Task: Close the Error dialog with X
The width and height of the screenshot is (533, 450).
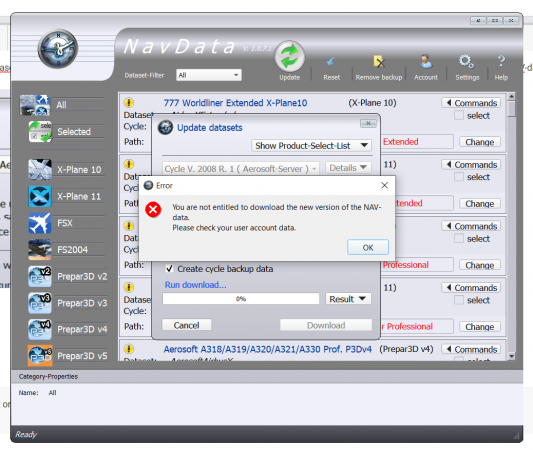Action: [x=384, y=185]
